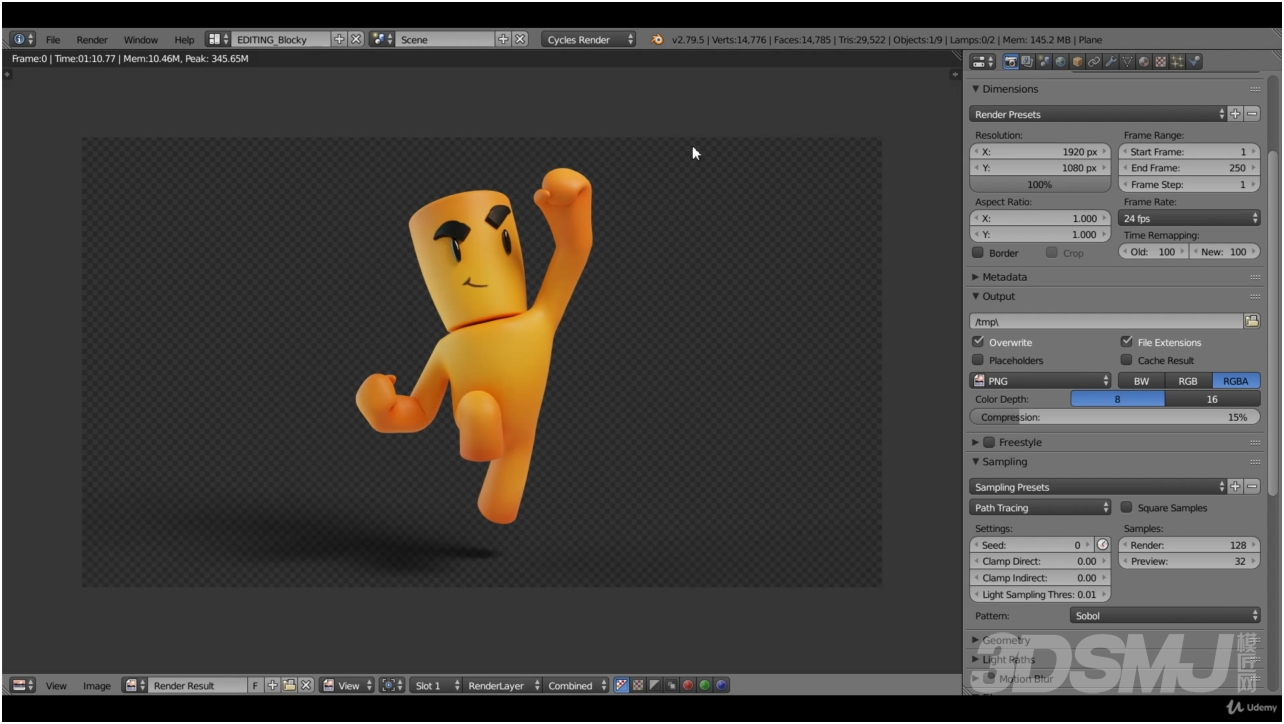Open the Sobol pattern dropdown
The image size is (1284, 724).
(x=1165, y=616)
